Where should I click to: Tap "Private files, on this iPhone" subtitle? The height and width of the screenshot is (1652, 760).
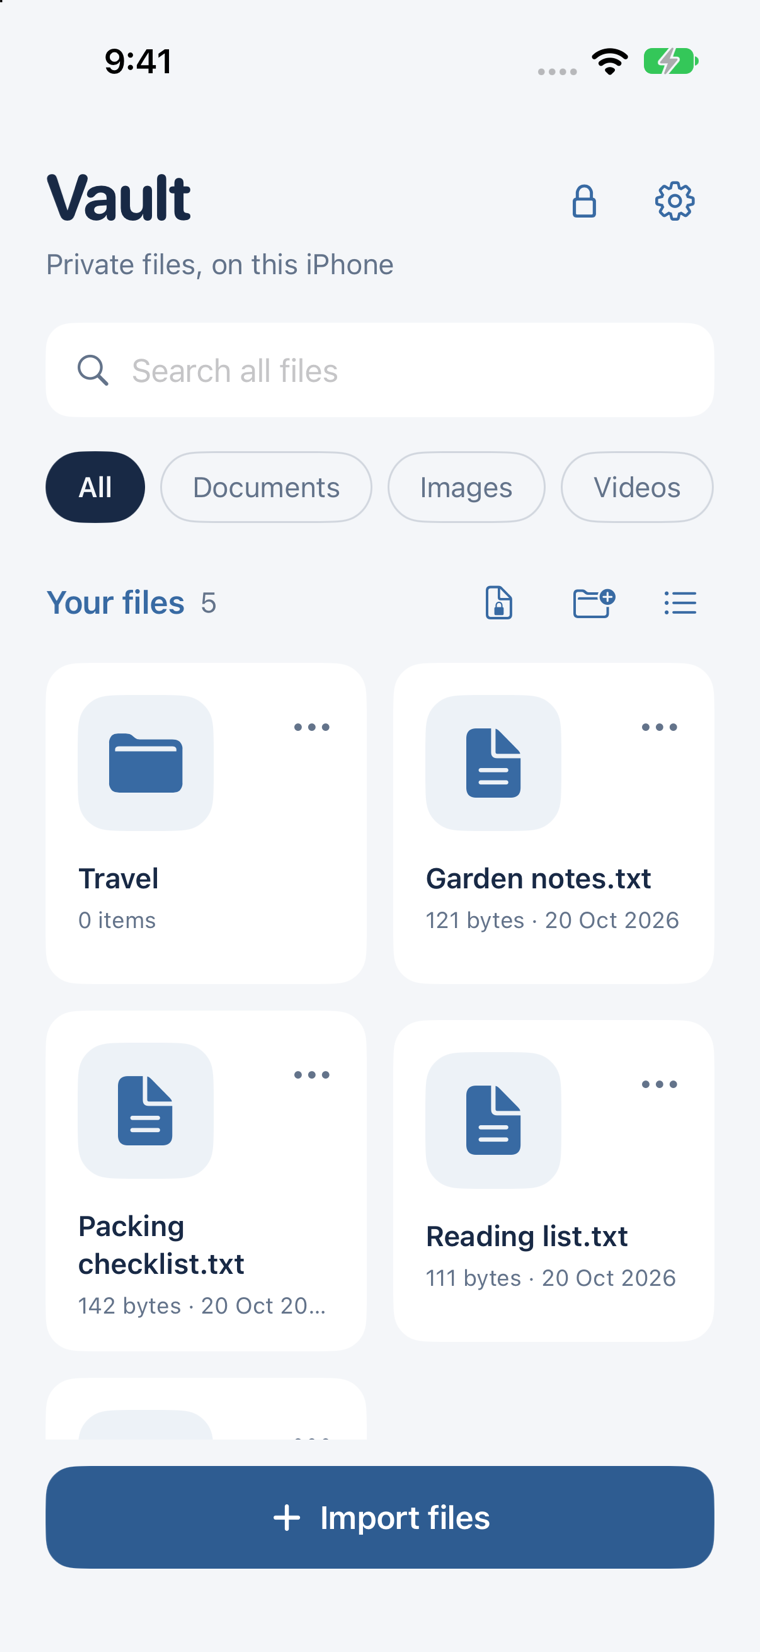pos(220,264)
